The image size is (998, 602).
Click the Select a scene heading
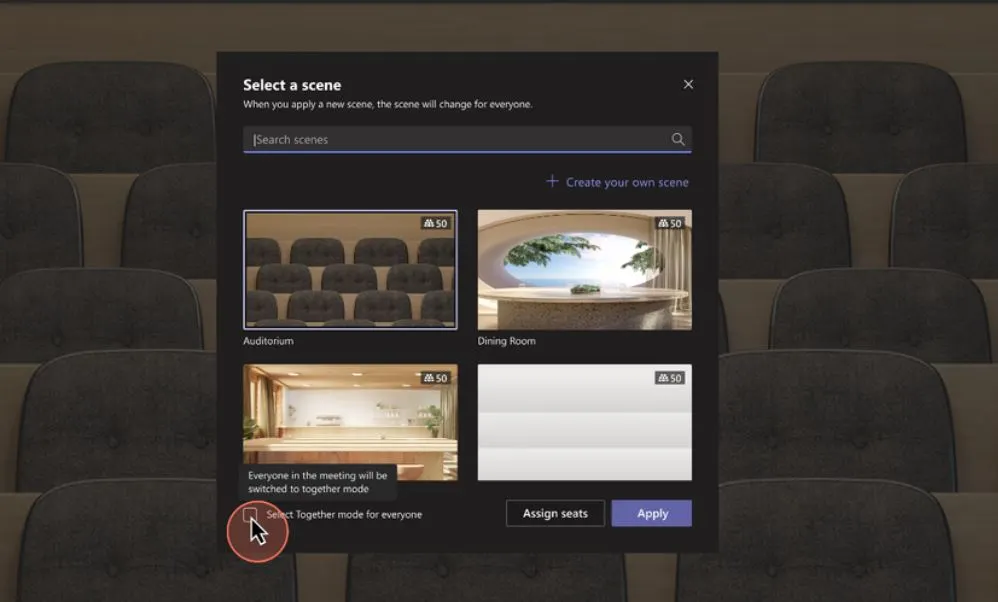[x=292, y=85]
